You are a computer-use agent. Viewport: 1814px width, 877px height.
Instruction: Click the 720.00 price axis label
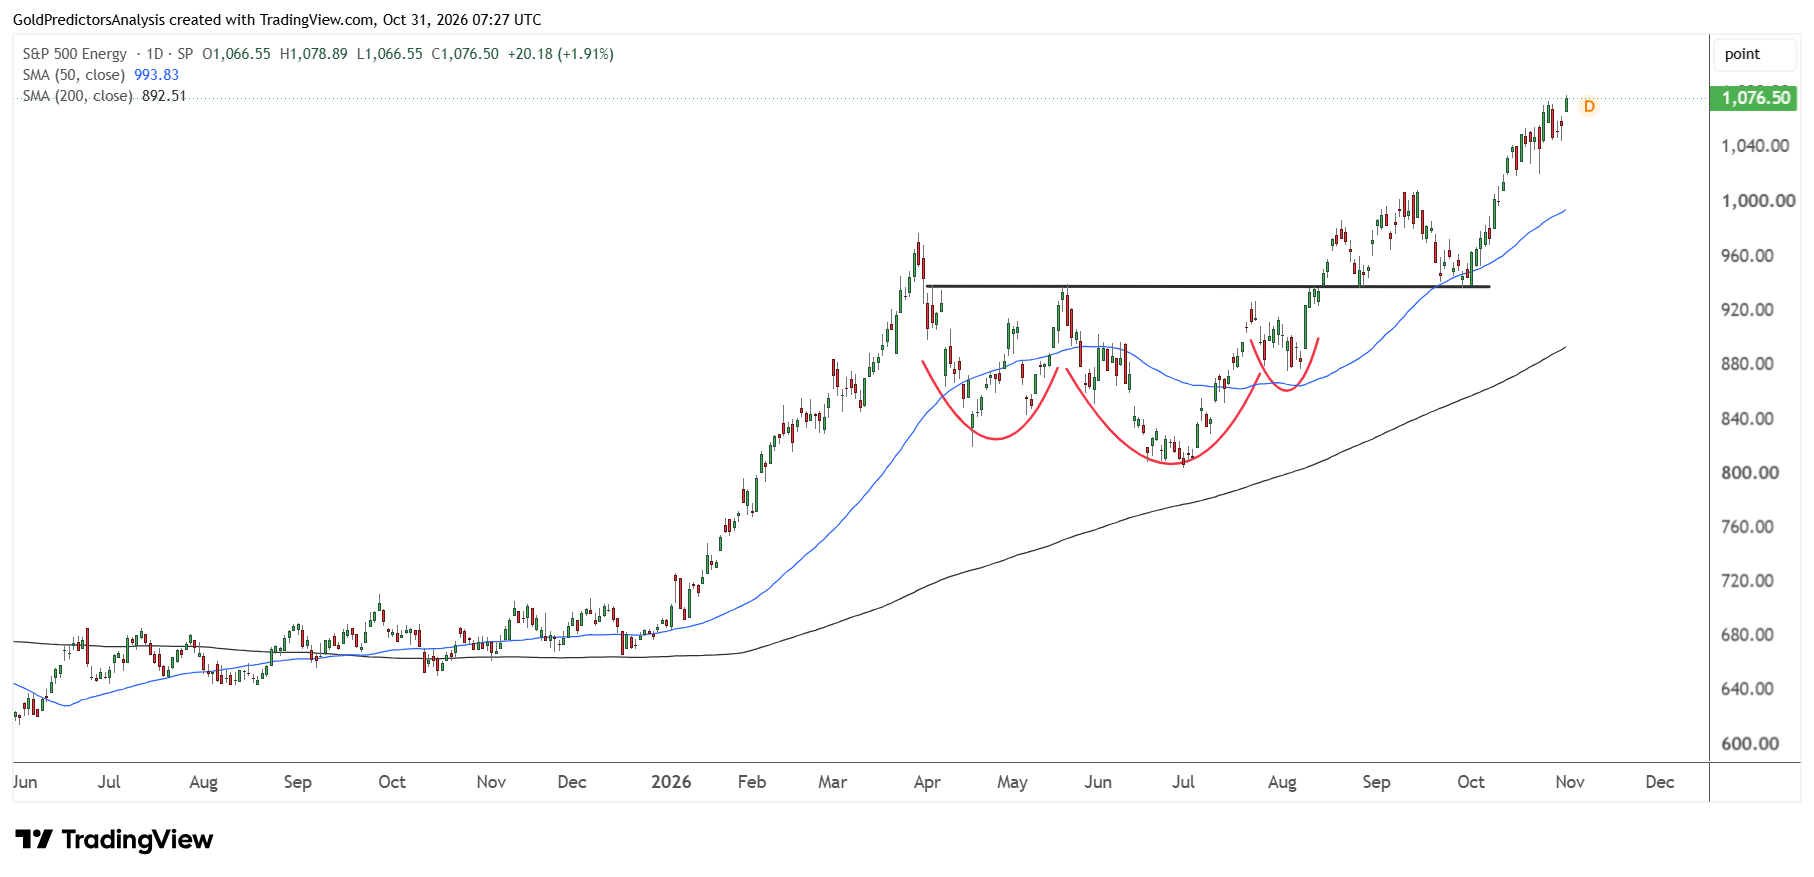pyautogui.click(x=1747, y=581)
